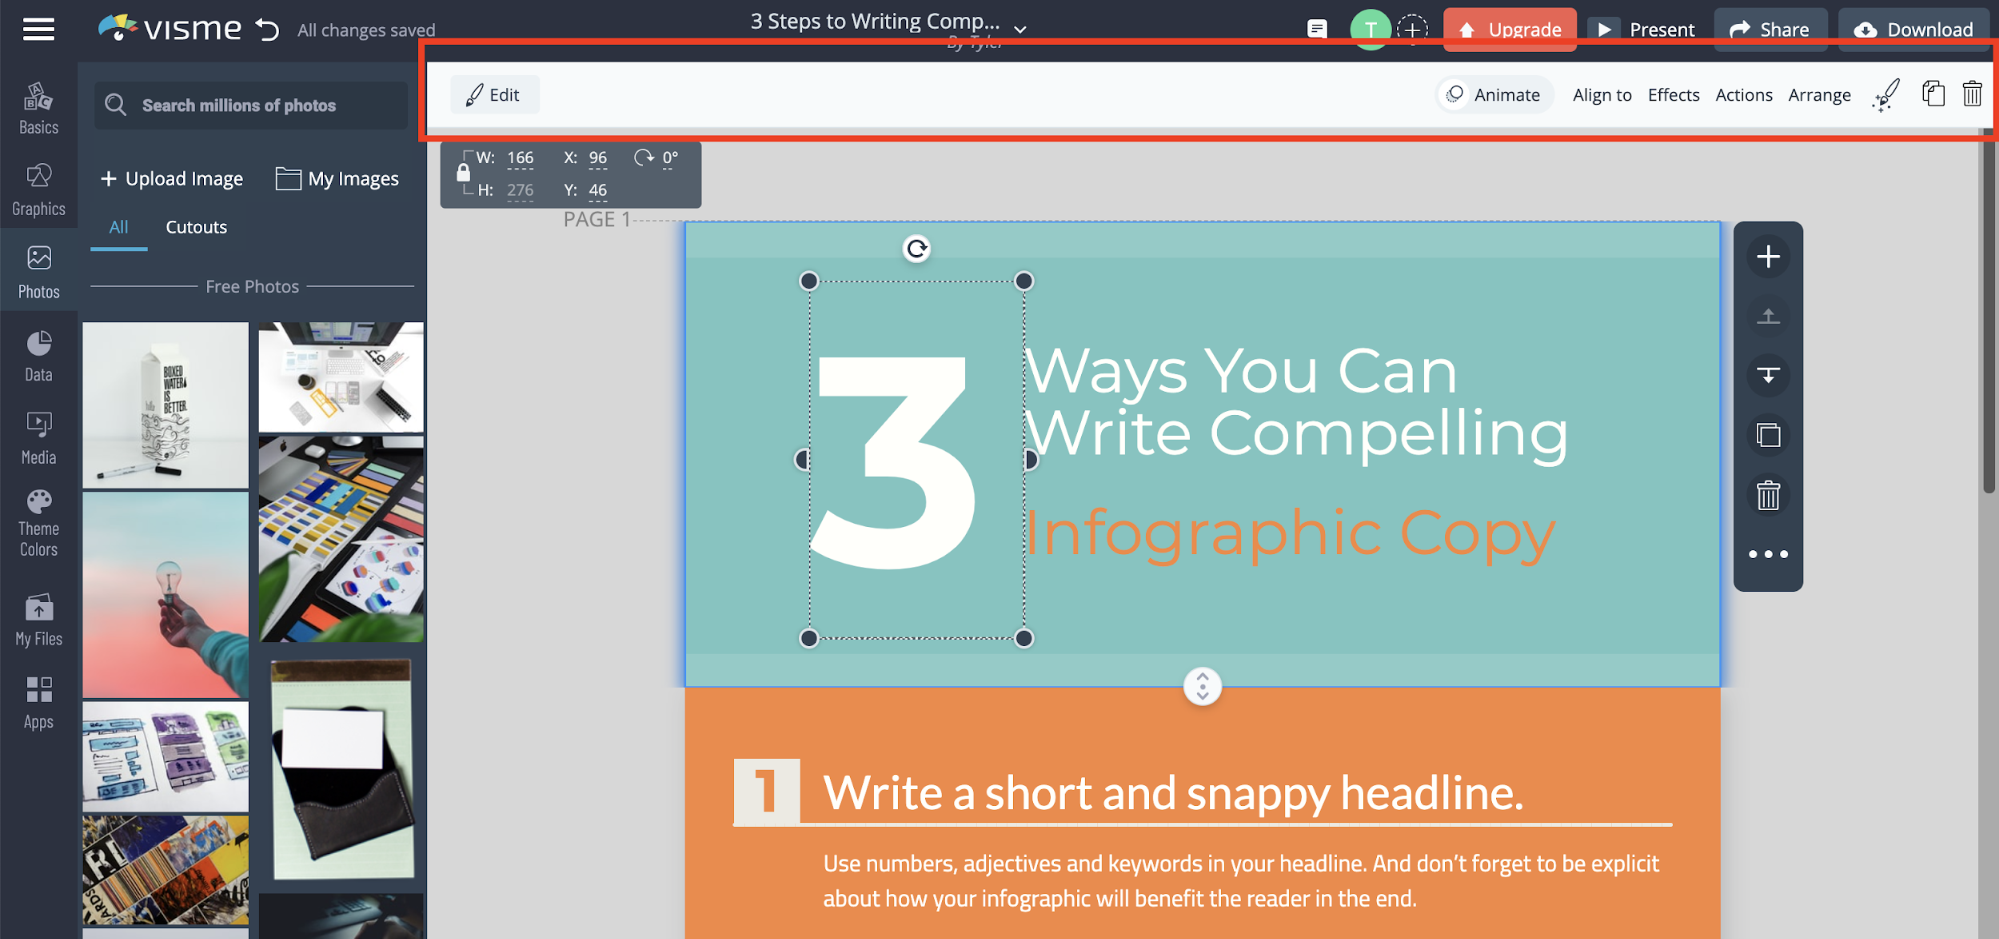Click the block height resize handle
1999x939 pixels.
pyautogui.click(x=1202, y=687)
